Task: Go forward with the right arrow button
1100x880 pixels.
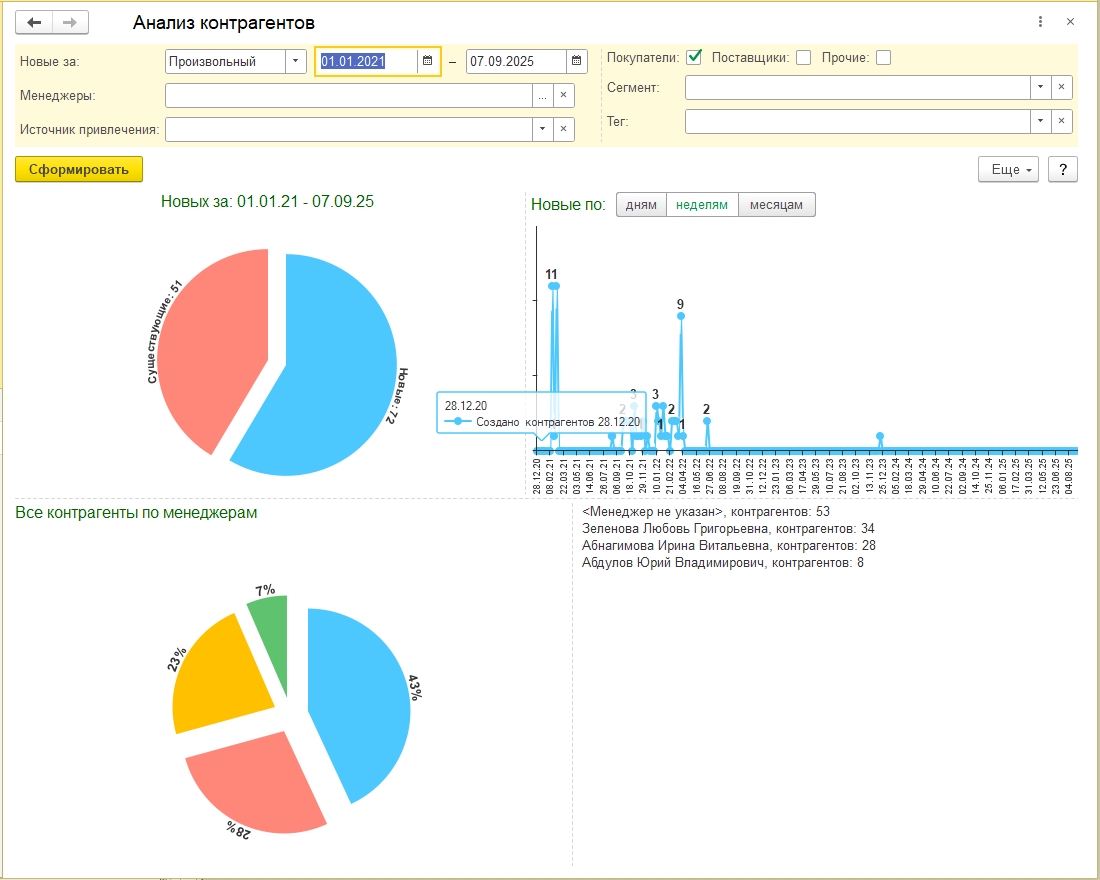Action: point(70,22)
